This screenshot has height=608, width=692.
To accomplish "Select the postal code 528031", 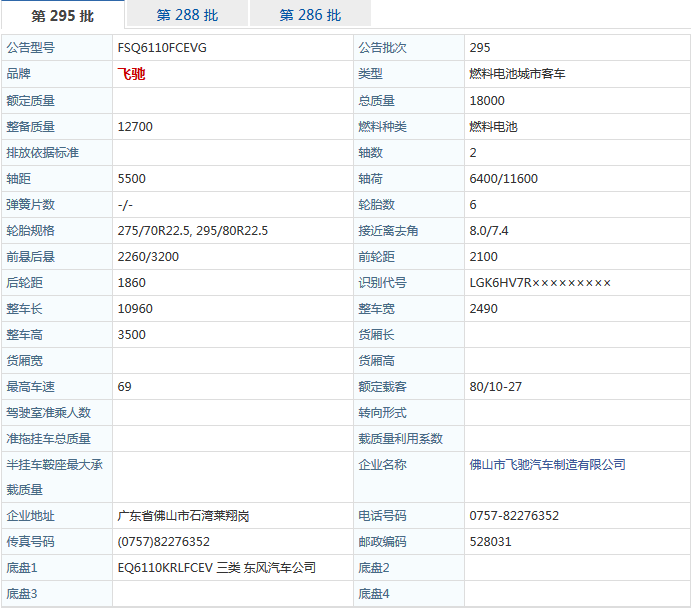I will (x=490, y=542).
